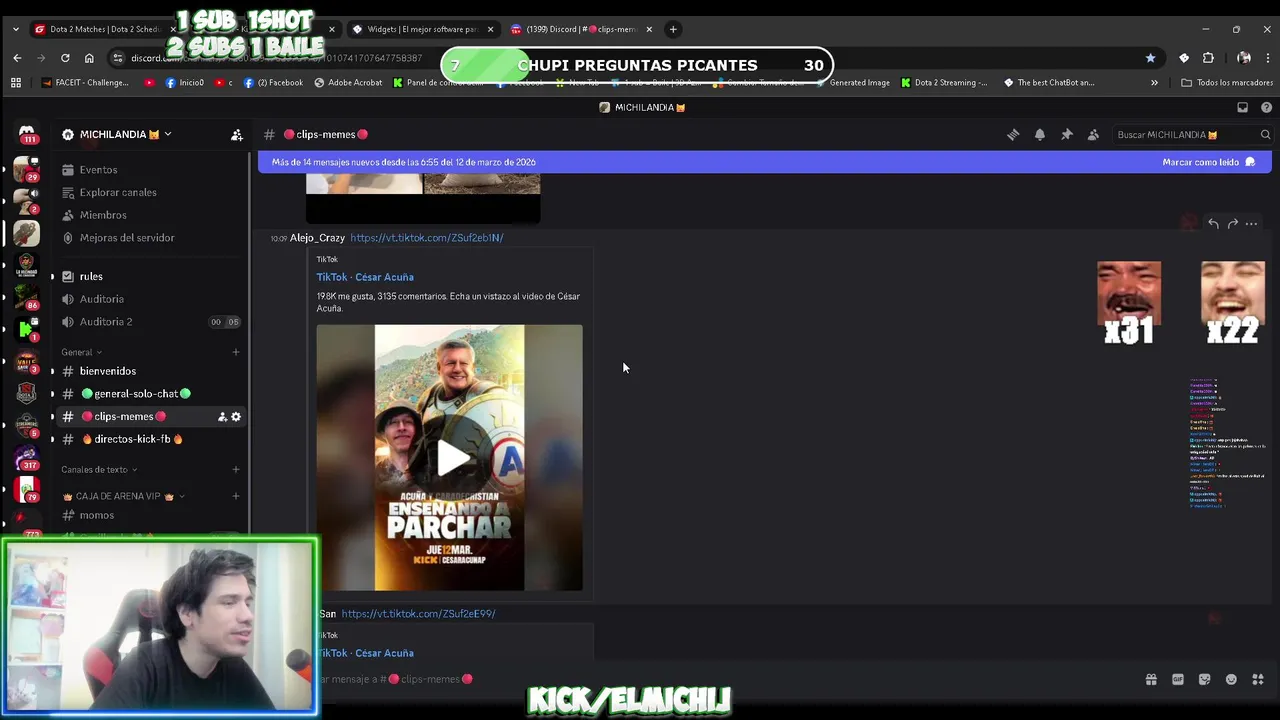This screenshot has height=720, width=1280.
Task: Open Discord inbox icon
Action: pyautogui.click(x=1243, y=107)
